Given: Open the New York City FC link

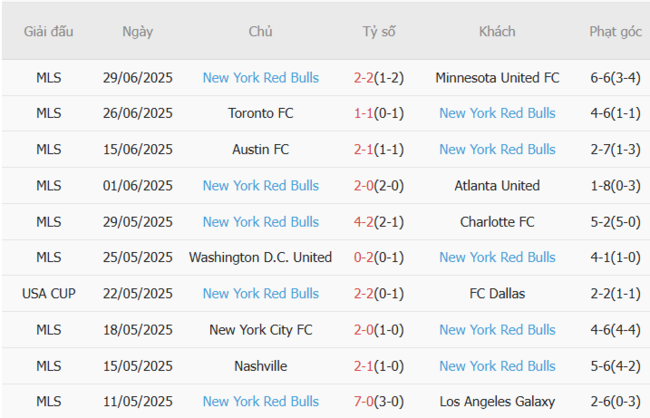Looking at the screenshot, I should [260, 329].
